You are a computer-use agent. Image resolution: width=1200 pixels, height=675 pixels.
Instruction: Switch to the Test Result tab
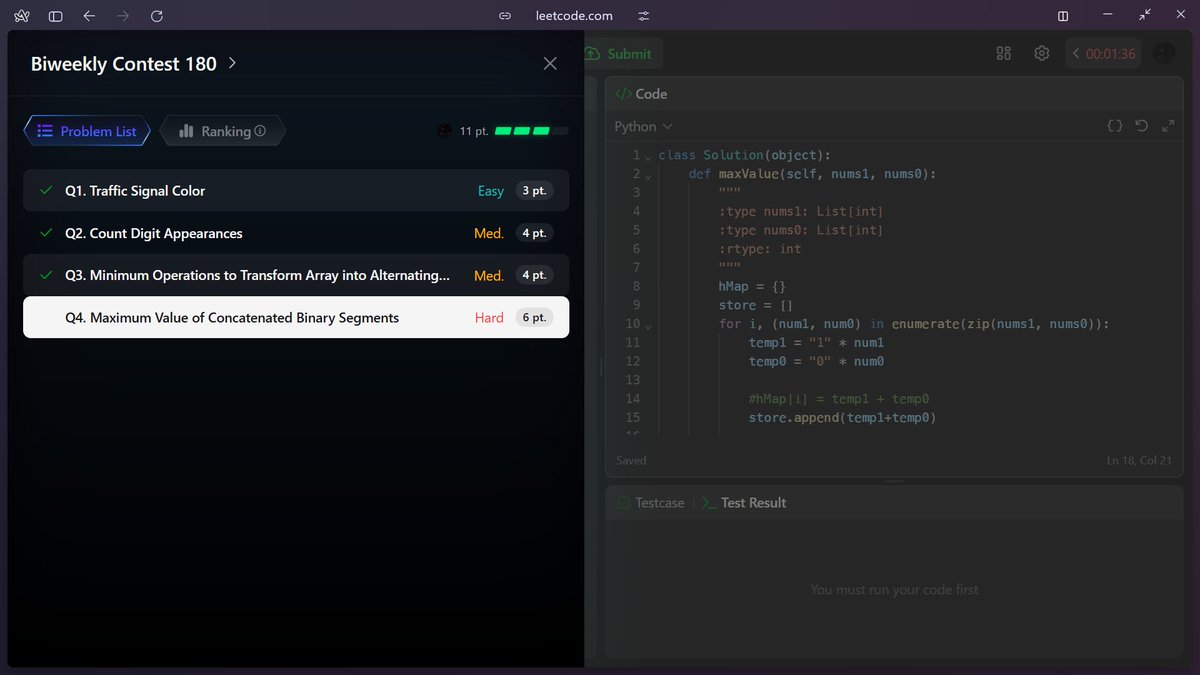tap(743, 503)
